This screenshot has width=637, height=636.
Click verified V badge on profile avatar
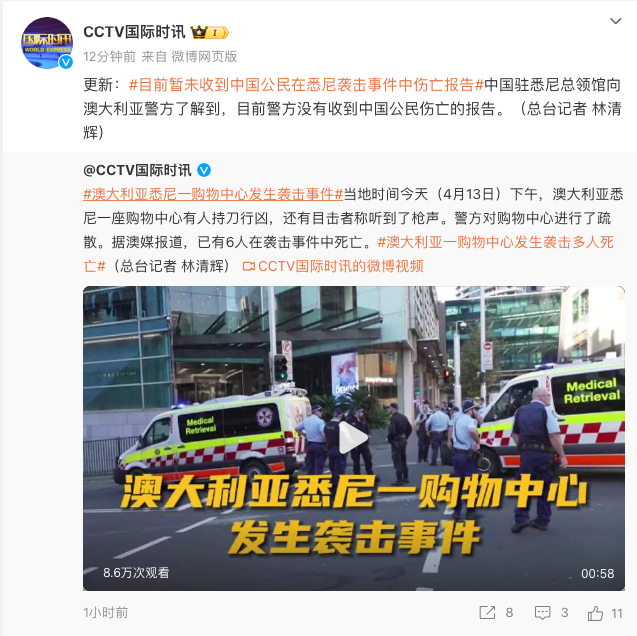(65, 62)
